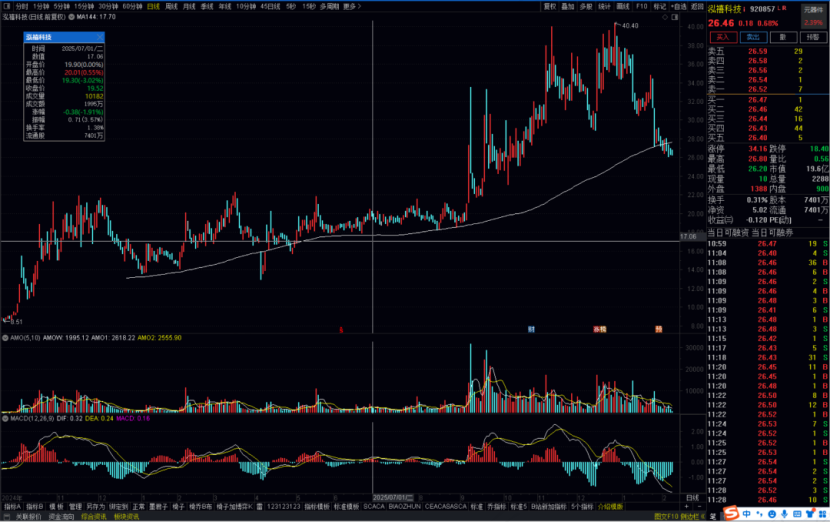Viewport: 830px width, 522px height.
Task: Open the 多周期 multi-period selector
Action: (x=328, y=5)
